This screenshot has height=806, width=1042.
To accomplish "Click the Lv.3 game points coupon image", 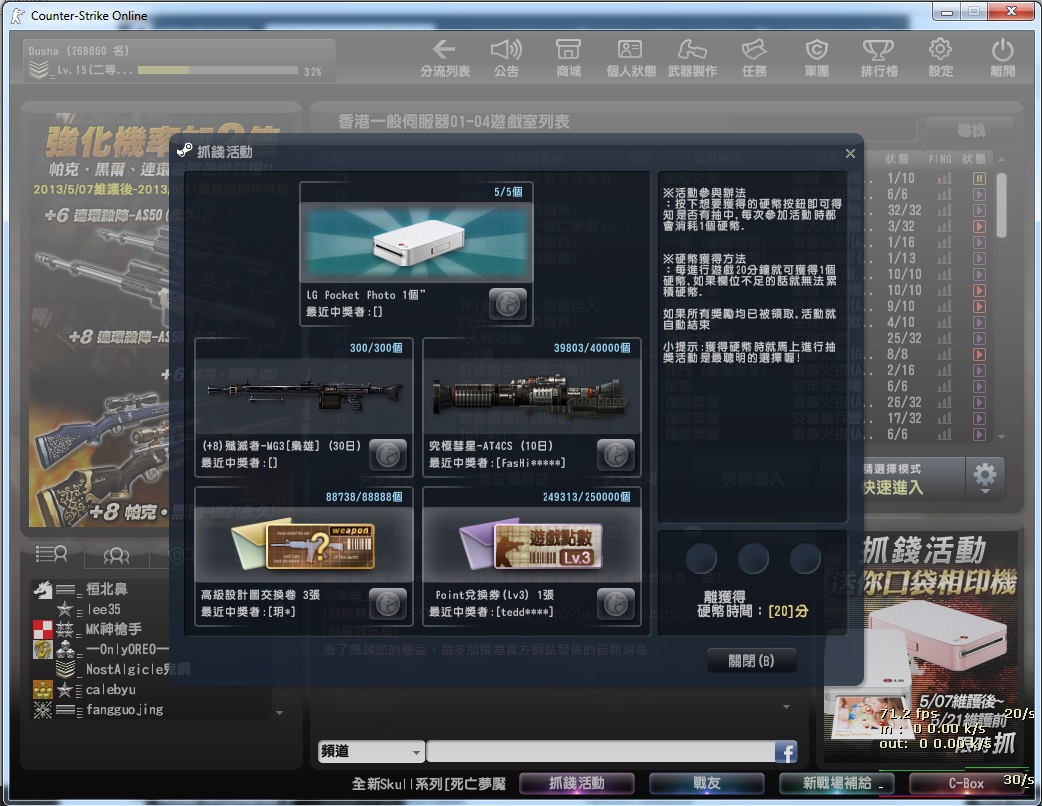I will tap(532, 545).
